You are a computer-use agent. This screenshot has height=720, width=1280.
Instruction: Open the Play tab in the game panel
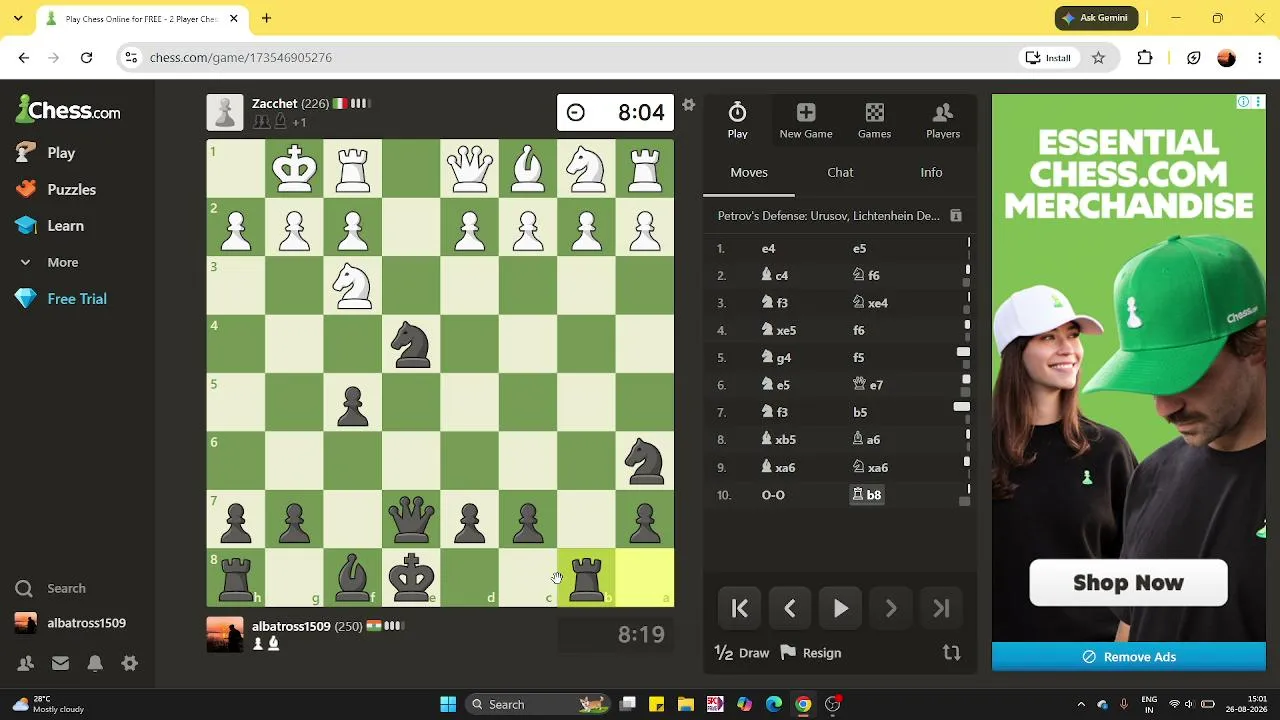click(737, 120)
